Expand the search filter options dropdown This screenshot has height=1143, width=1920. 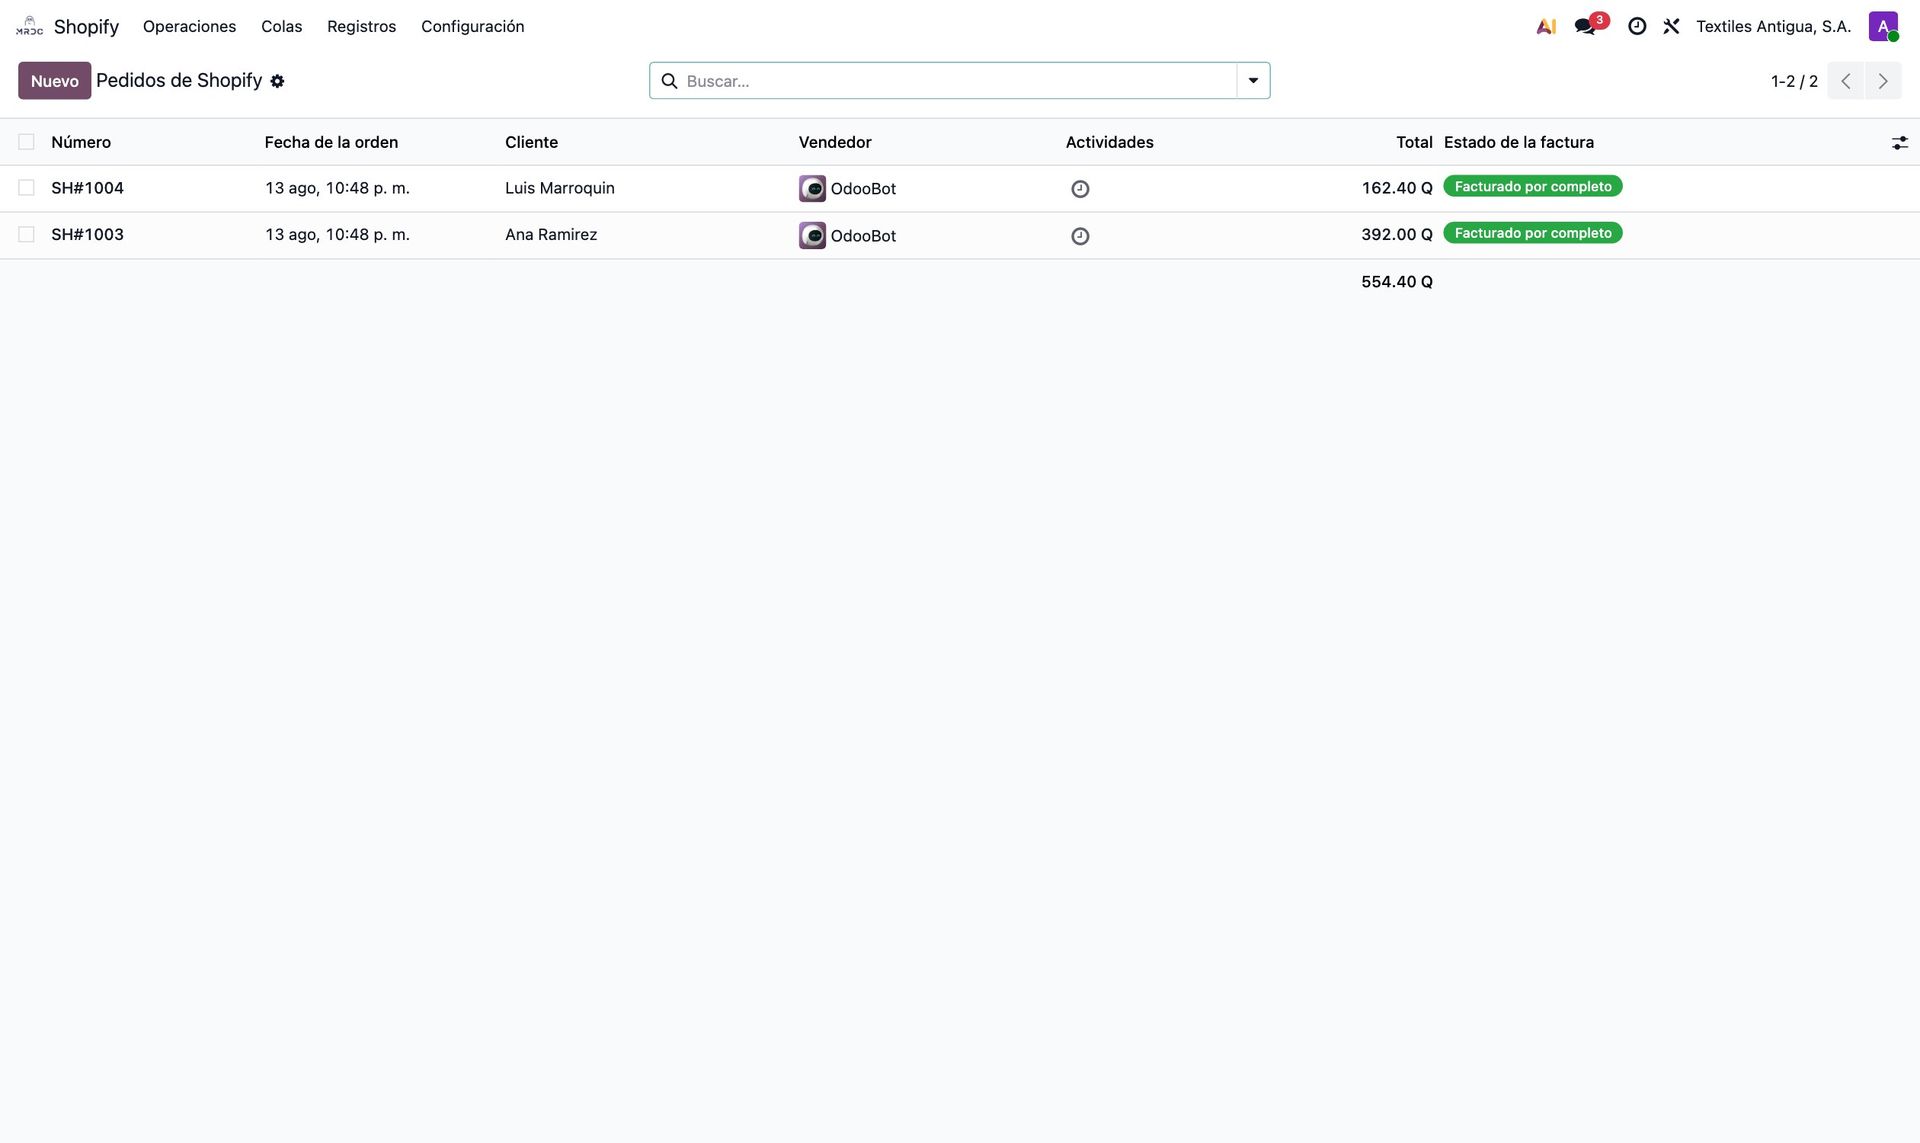[1253, 81]
